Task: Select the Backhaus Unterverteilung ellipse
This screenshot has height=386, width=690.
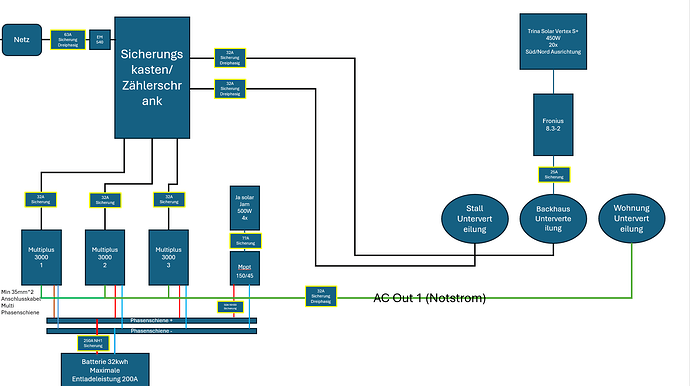Action: click(x=553, y=219)
